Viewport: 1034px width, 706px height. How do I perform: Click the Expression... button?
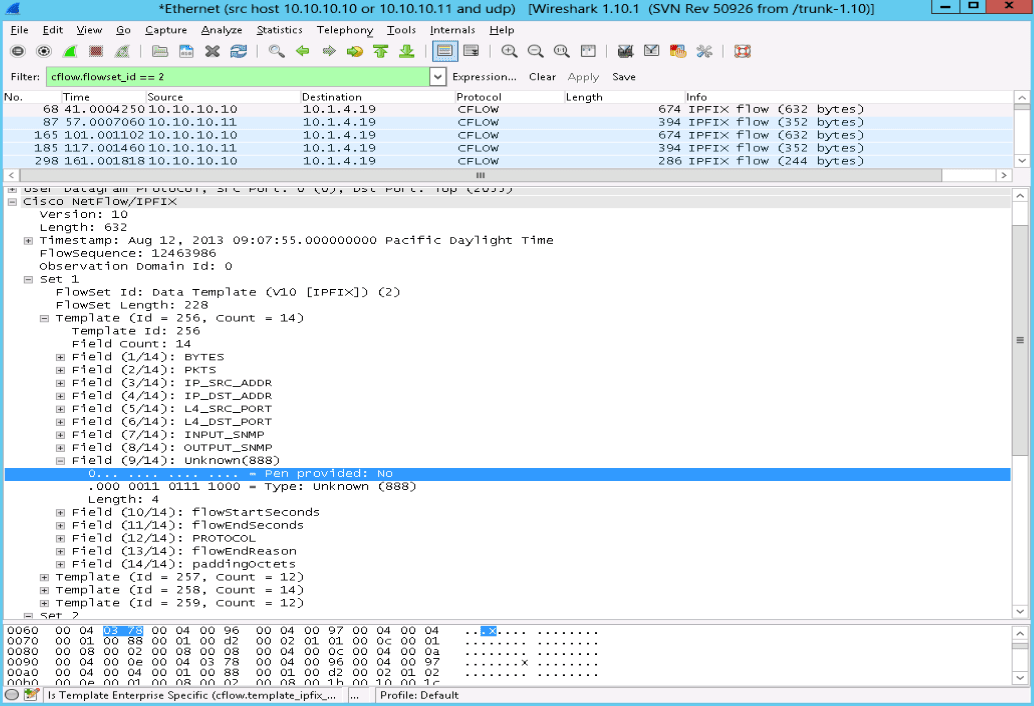click(484, 77)
